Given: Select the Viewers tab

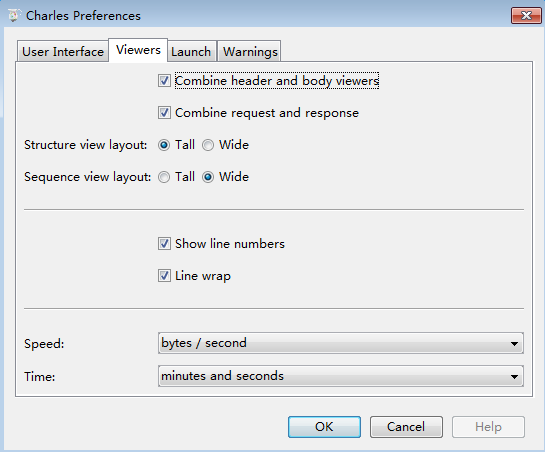Looking at the screenshot, I should click(x=138, y=50).
